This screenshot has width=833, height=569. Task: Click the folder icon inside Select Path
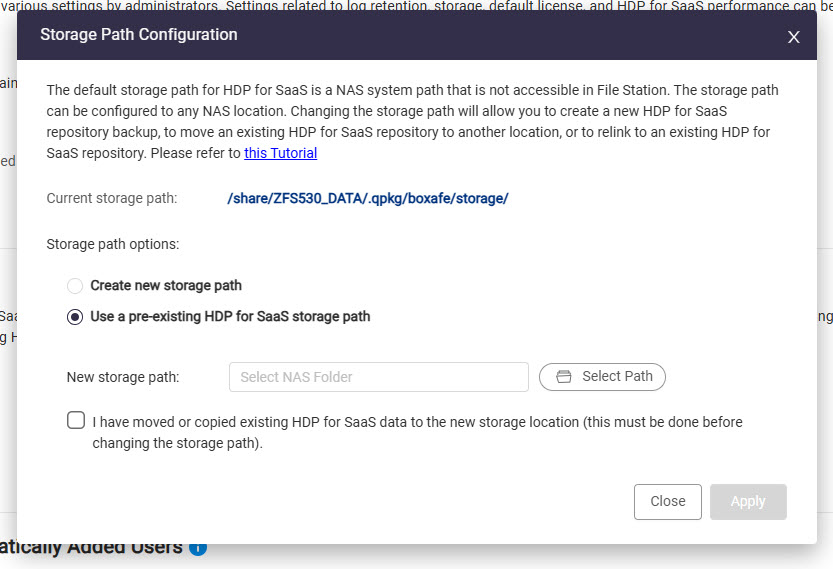tap(564, 377)
